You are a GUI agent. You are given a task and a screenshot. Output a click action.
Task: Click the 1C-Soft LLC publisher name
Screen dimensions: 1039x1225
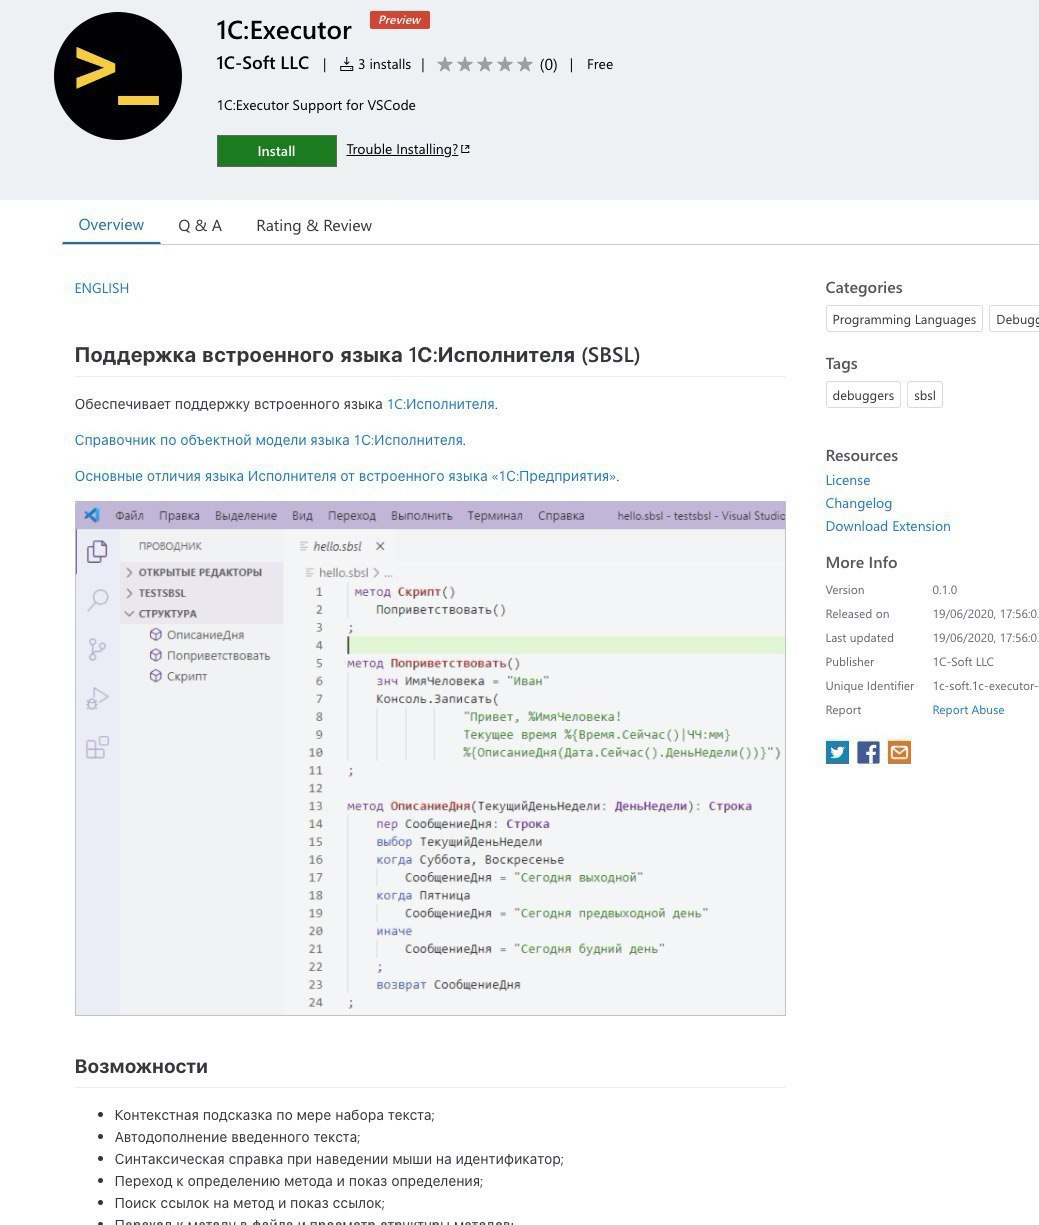[x=263, y=63]
